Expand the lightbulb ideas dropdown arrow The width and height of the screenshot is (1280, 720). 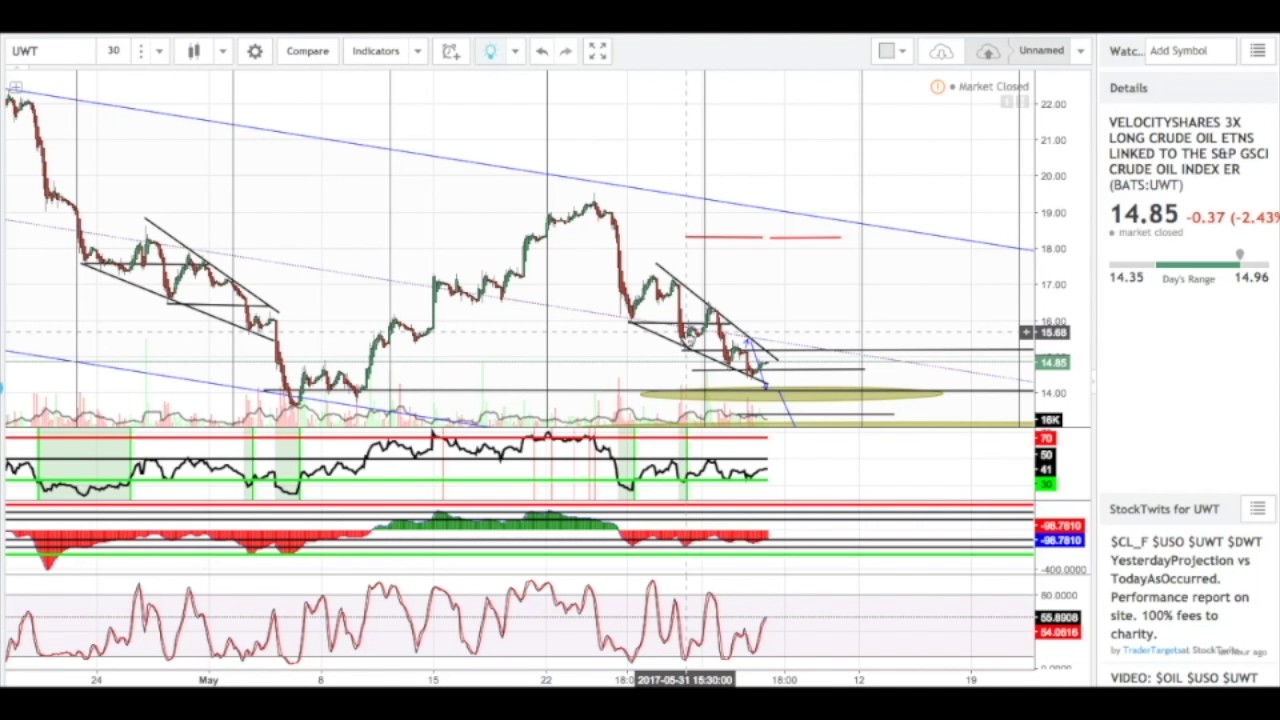pos(515,51)
